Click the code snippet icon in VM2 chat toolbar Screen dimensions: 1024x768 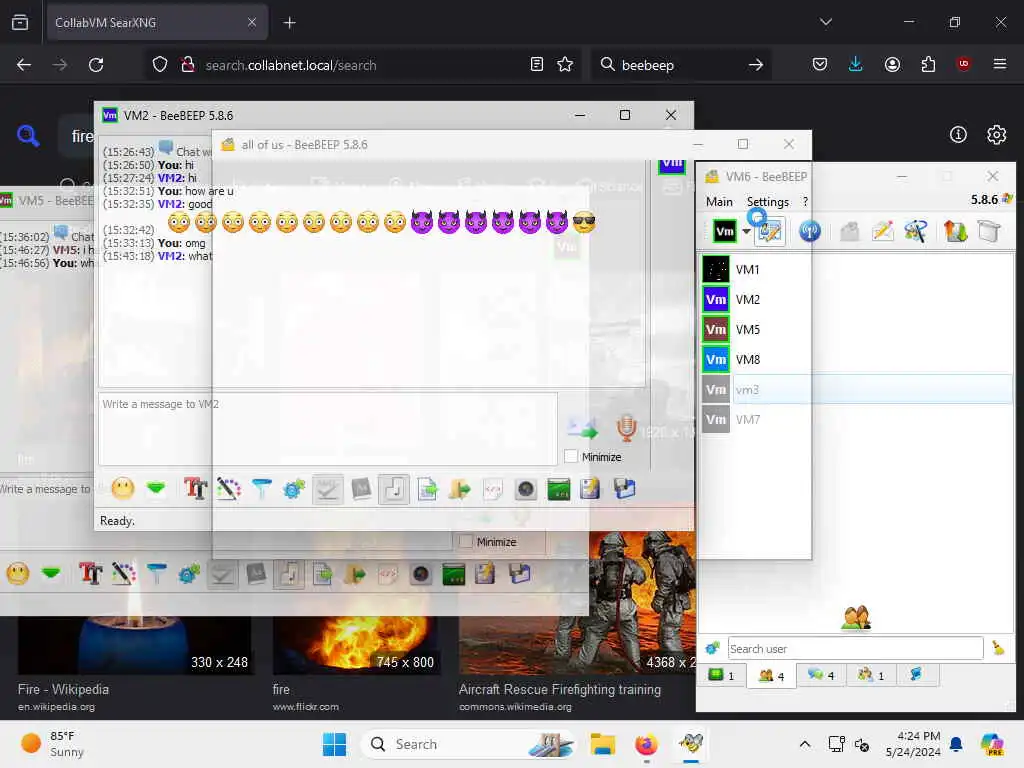[x=492, y=488]
